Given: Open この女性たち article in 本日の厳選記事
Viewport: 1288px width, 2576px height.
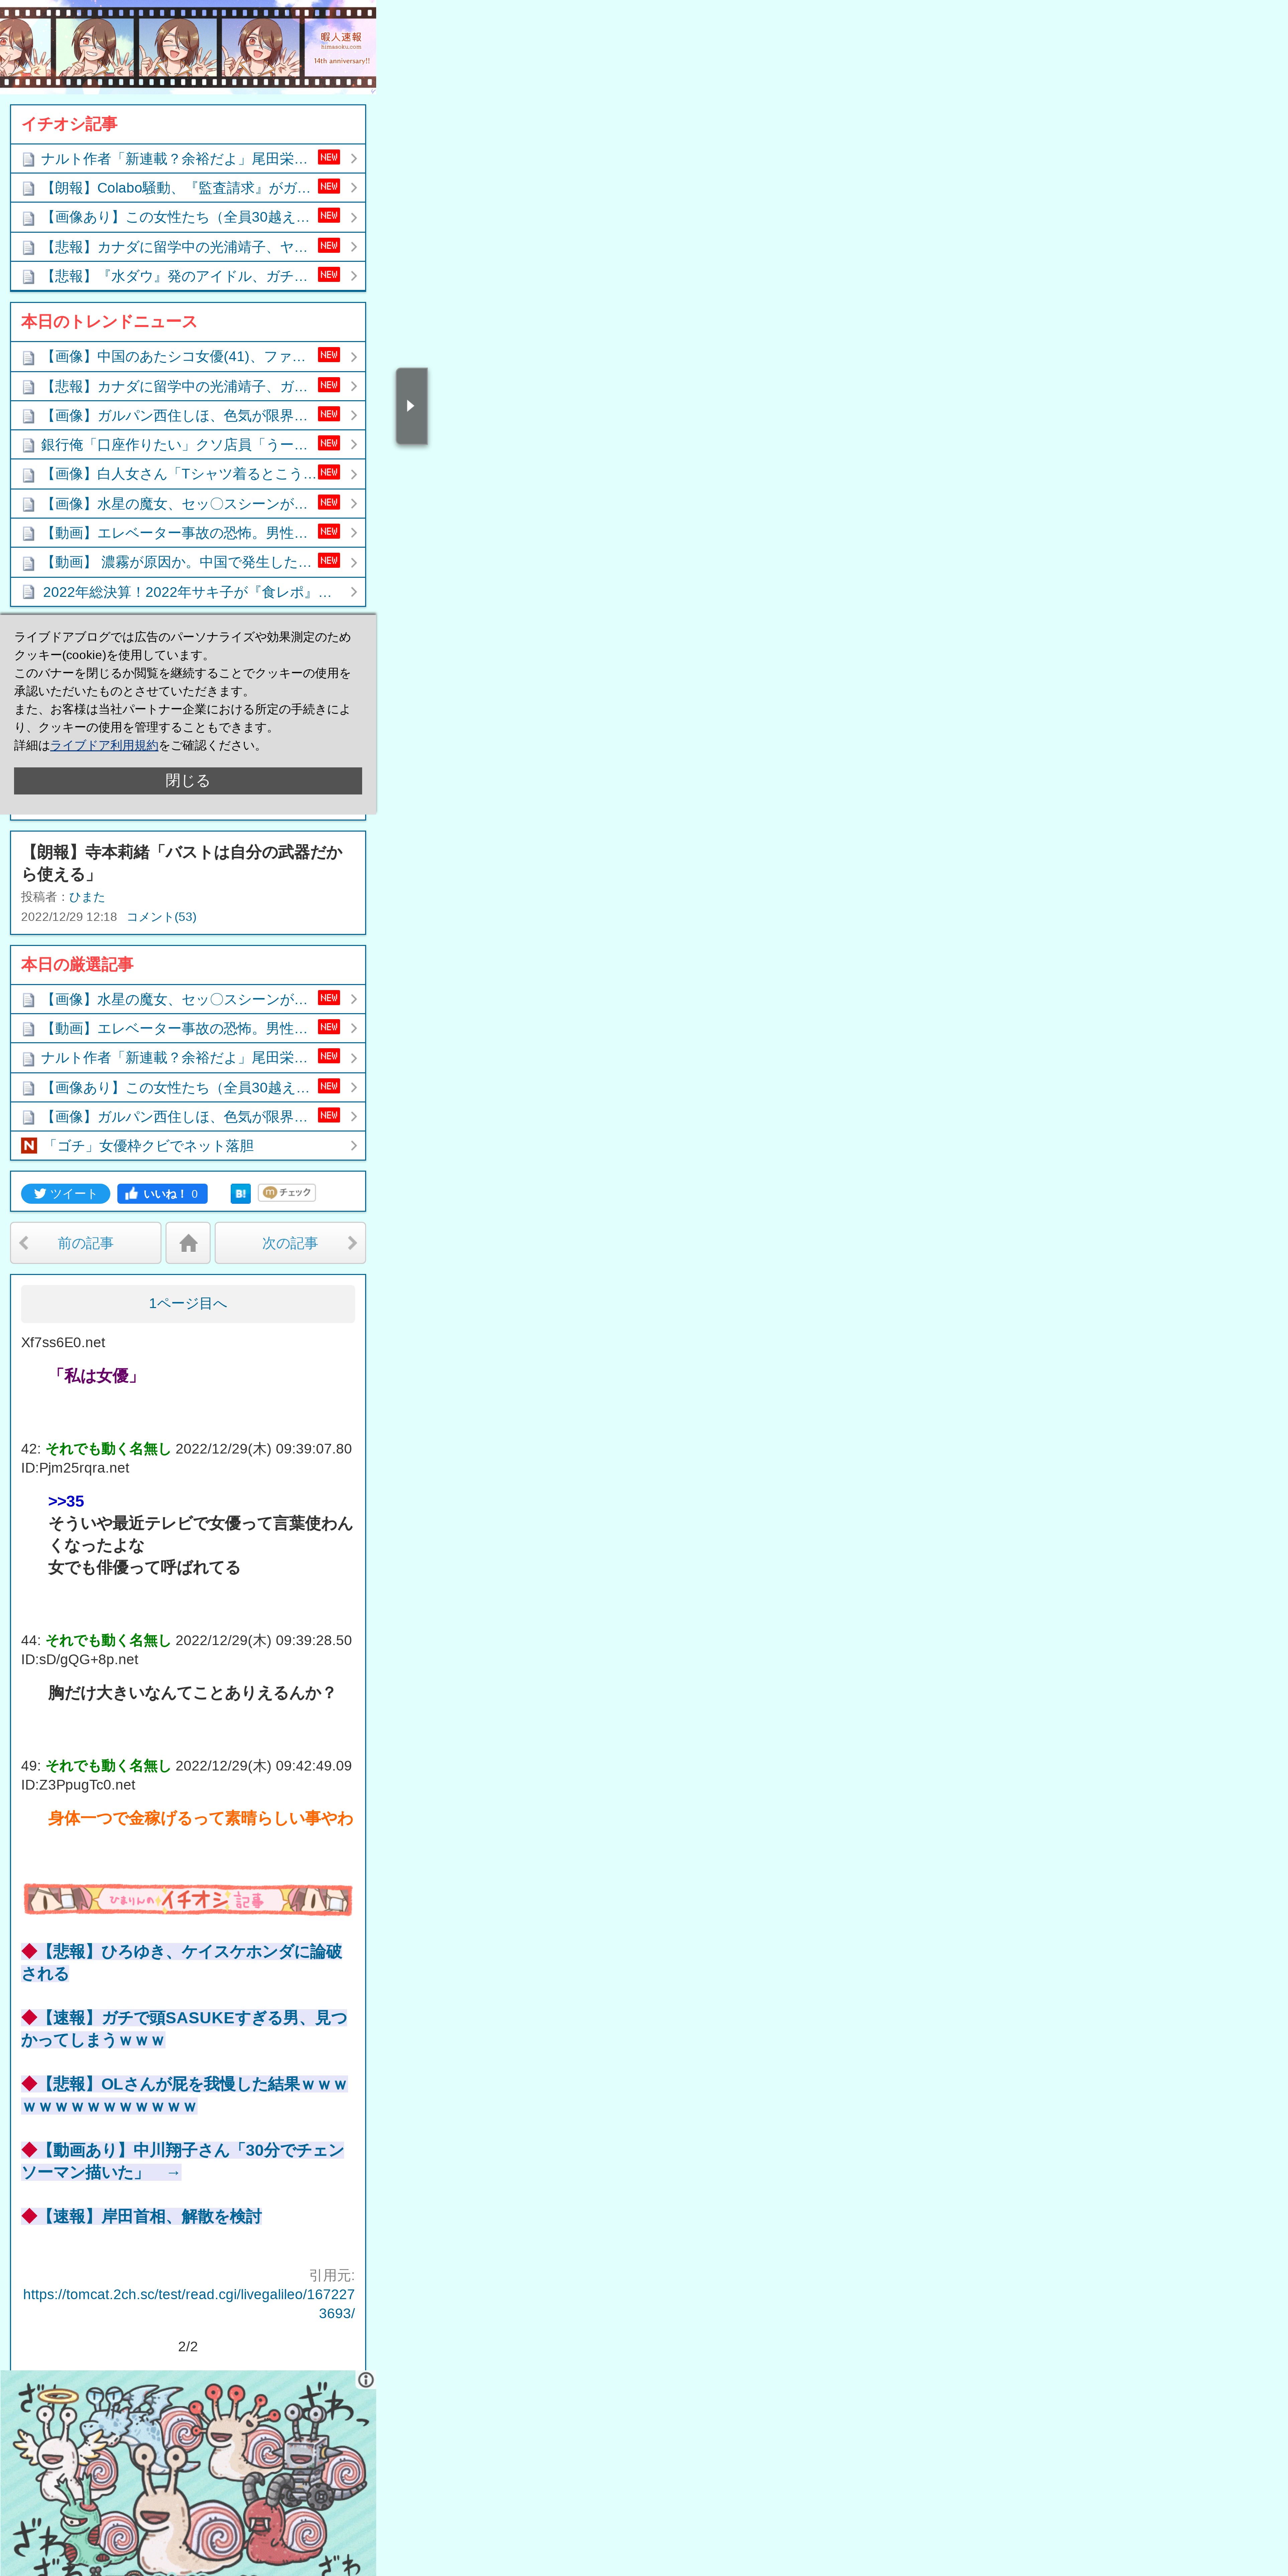Looking at the screenshot, I should tap(188, 1087).
